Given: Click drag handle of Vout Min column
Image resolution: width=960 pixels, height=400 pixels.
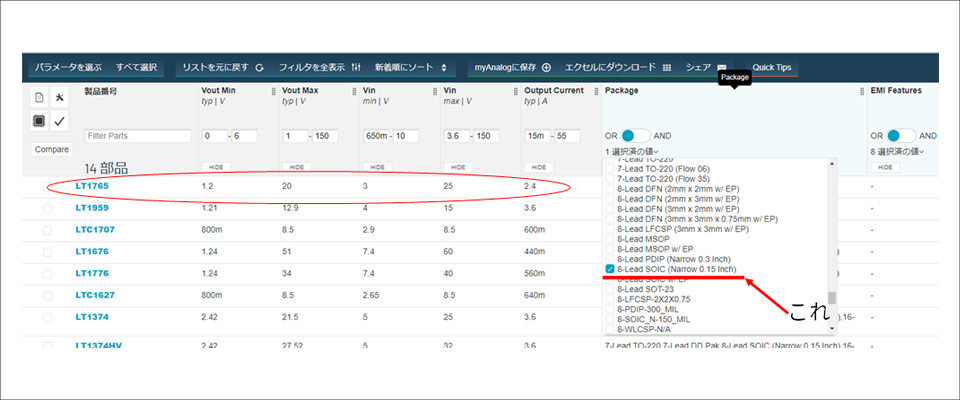Looking at the screenshot, I should click(274, 91).
